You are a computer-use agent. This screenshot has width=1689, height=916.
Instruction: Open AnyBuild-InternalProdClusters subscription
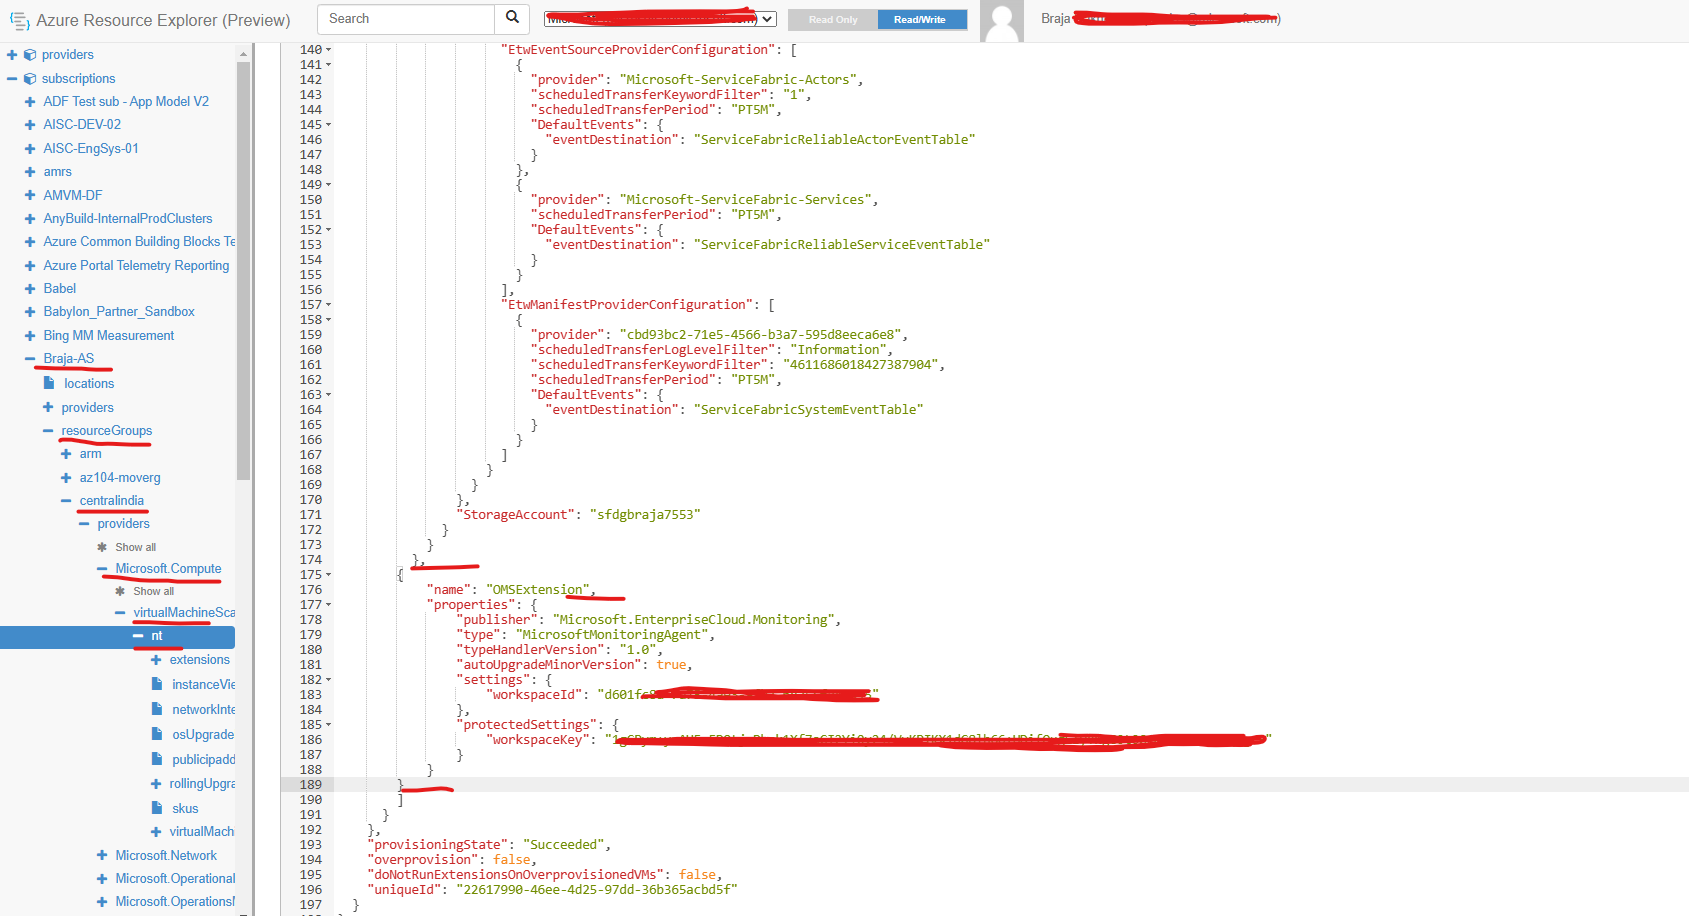click(x=128, y=218)
